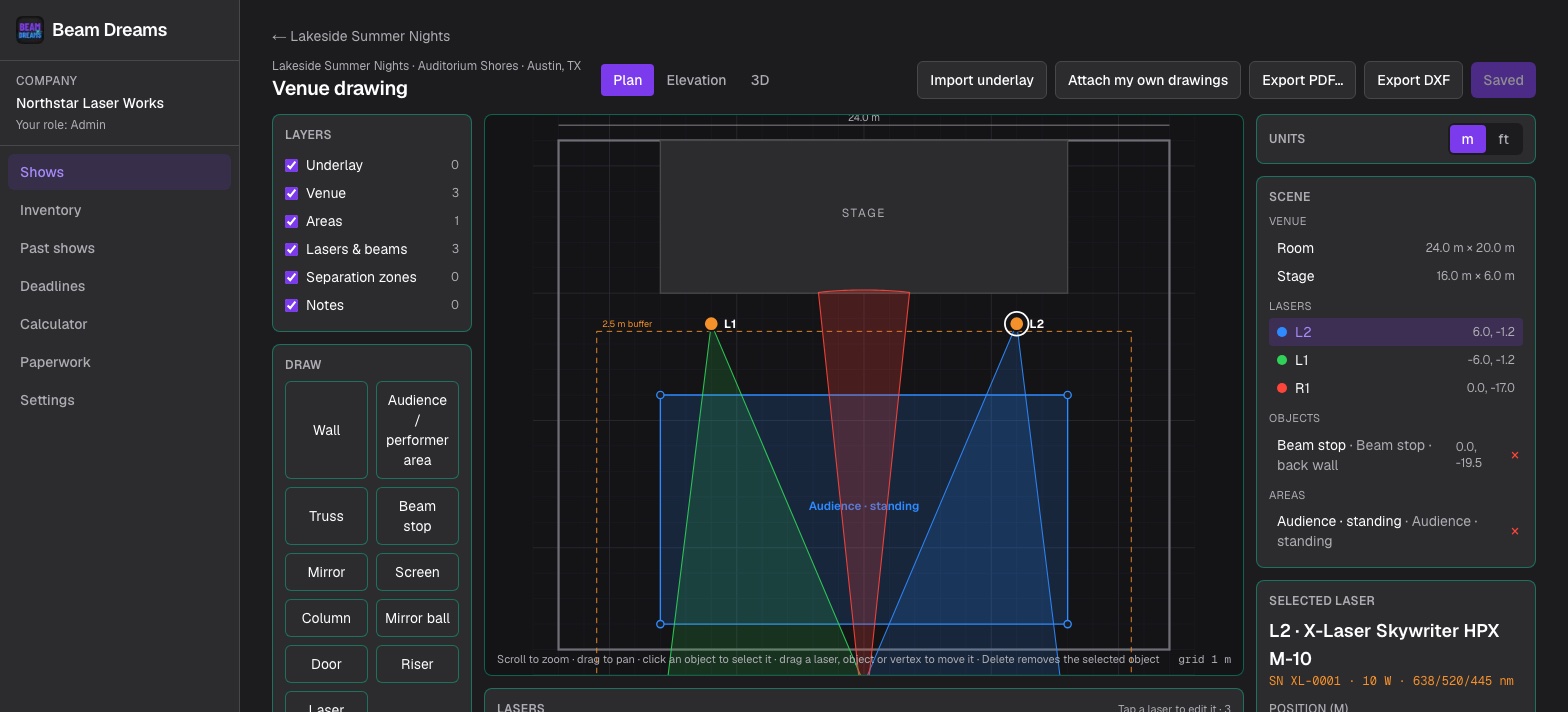Switch to the Plan view tab

(x=627, y=80)
